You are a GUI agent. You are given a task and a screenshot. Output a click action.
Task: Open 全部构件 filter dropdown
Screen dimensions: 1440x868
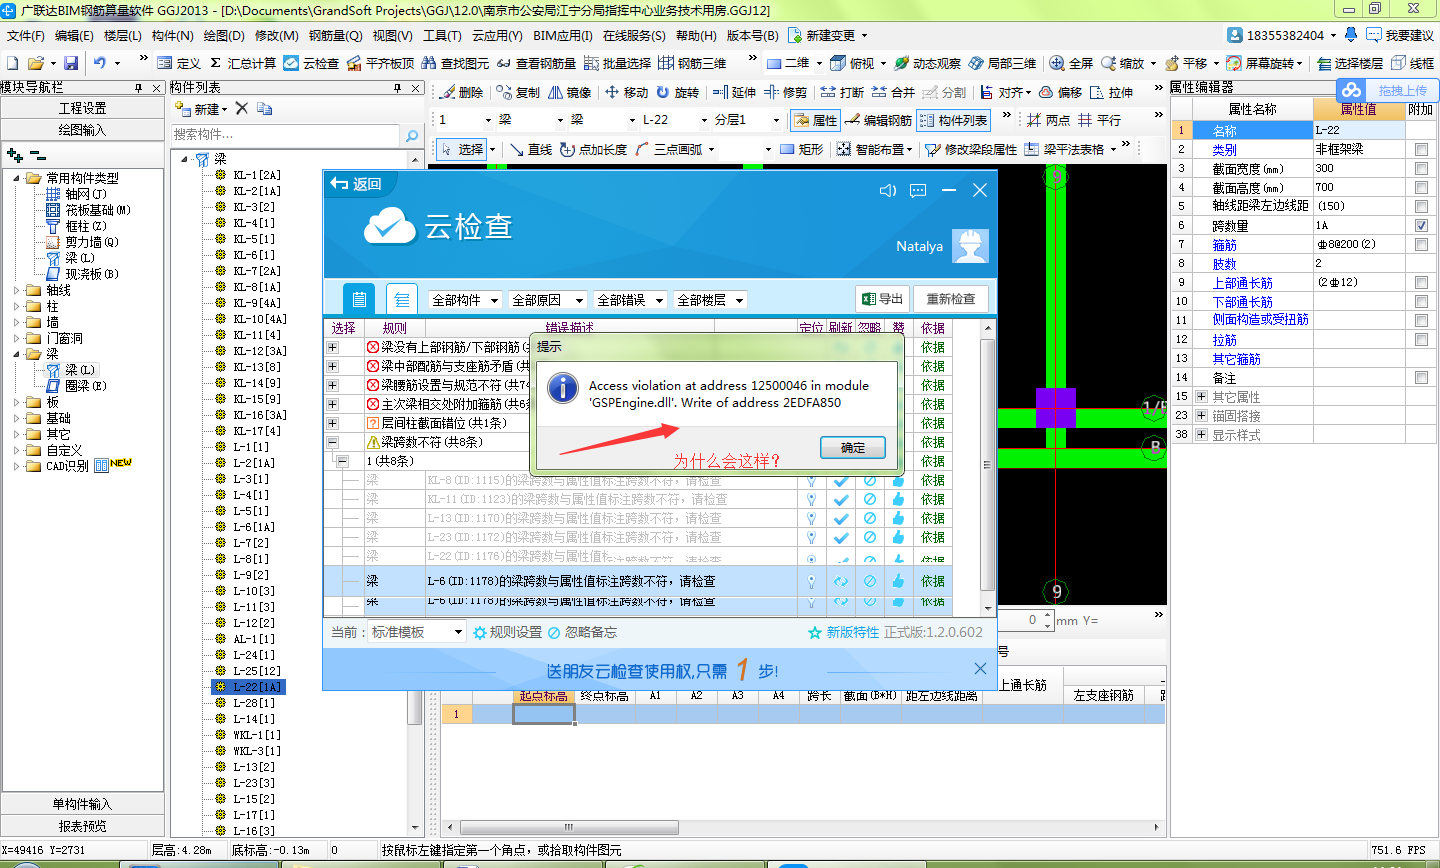[463, 300]
